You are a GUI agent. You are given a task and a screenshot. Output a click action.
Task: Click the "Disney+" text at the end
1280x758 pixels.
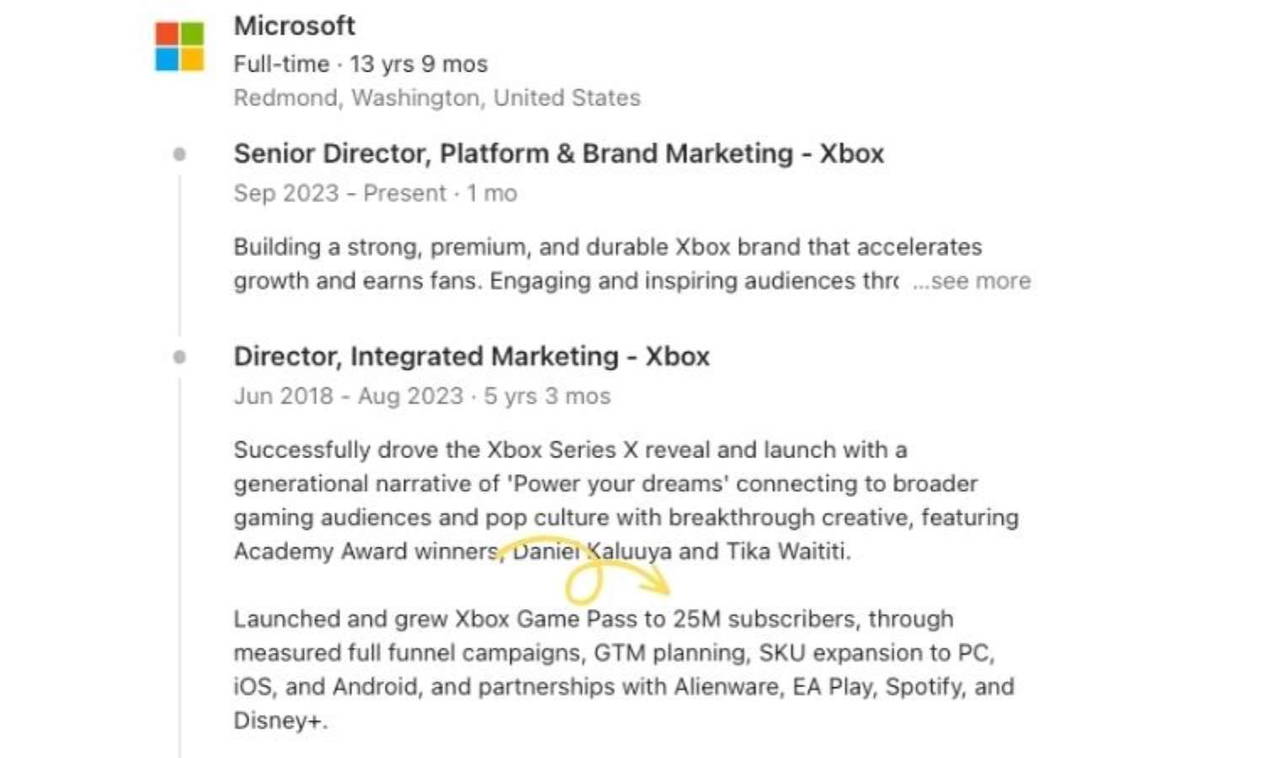[x=280, y=721]
